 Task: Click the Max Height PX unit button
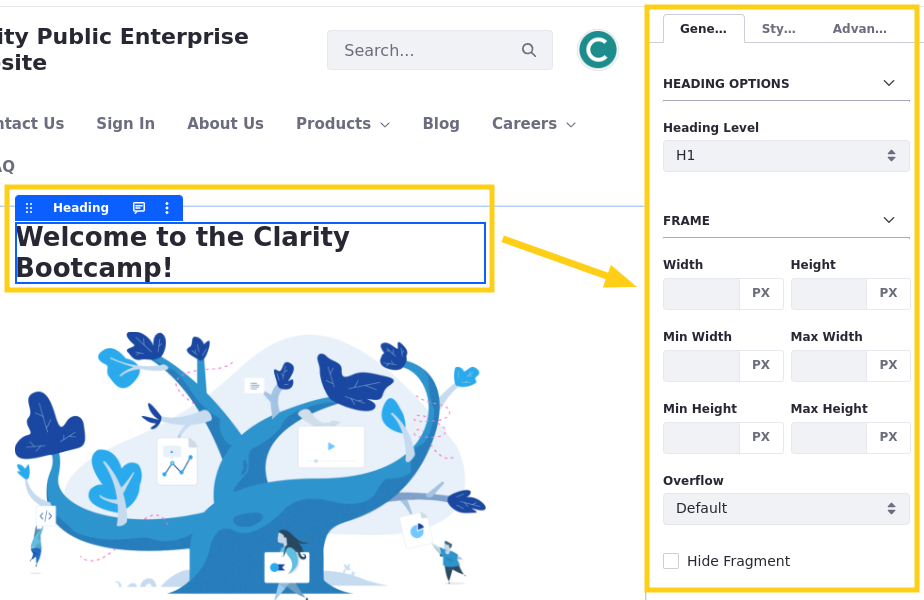coord(888,437)
